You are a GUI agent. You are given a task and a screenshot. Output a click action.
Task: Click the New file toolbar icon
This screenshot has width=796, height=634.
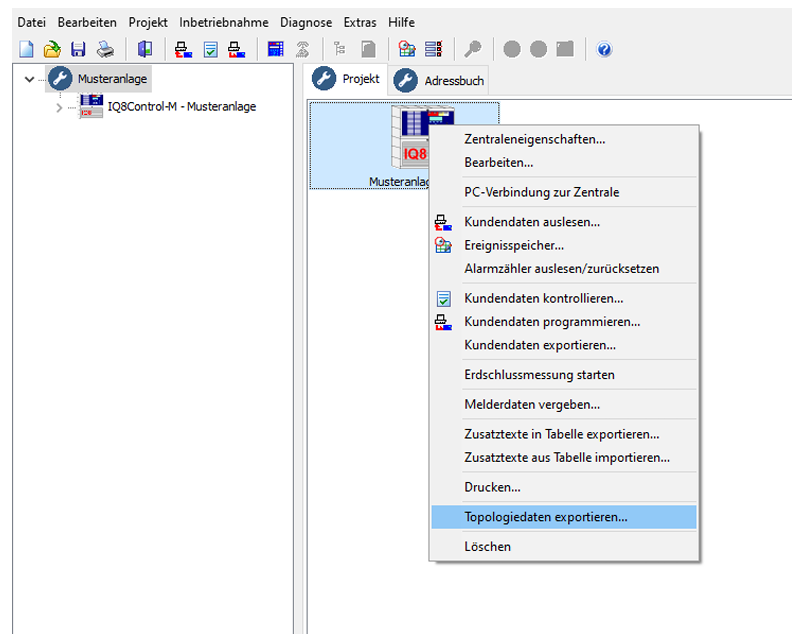26,49
